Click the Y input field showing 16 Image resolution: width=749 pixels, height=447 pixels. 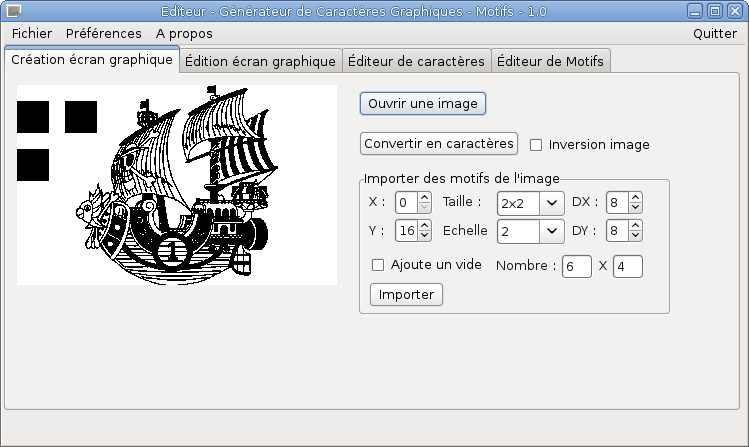407,231
